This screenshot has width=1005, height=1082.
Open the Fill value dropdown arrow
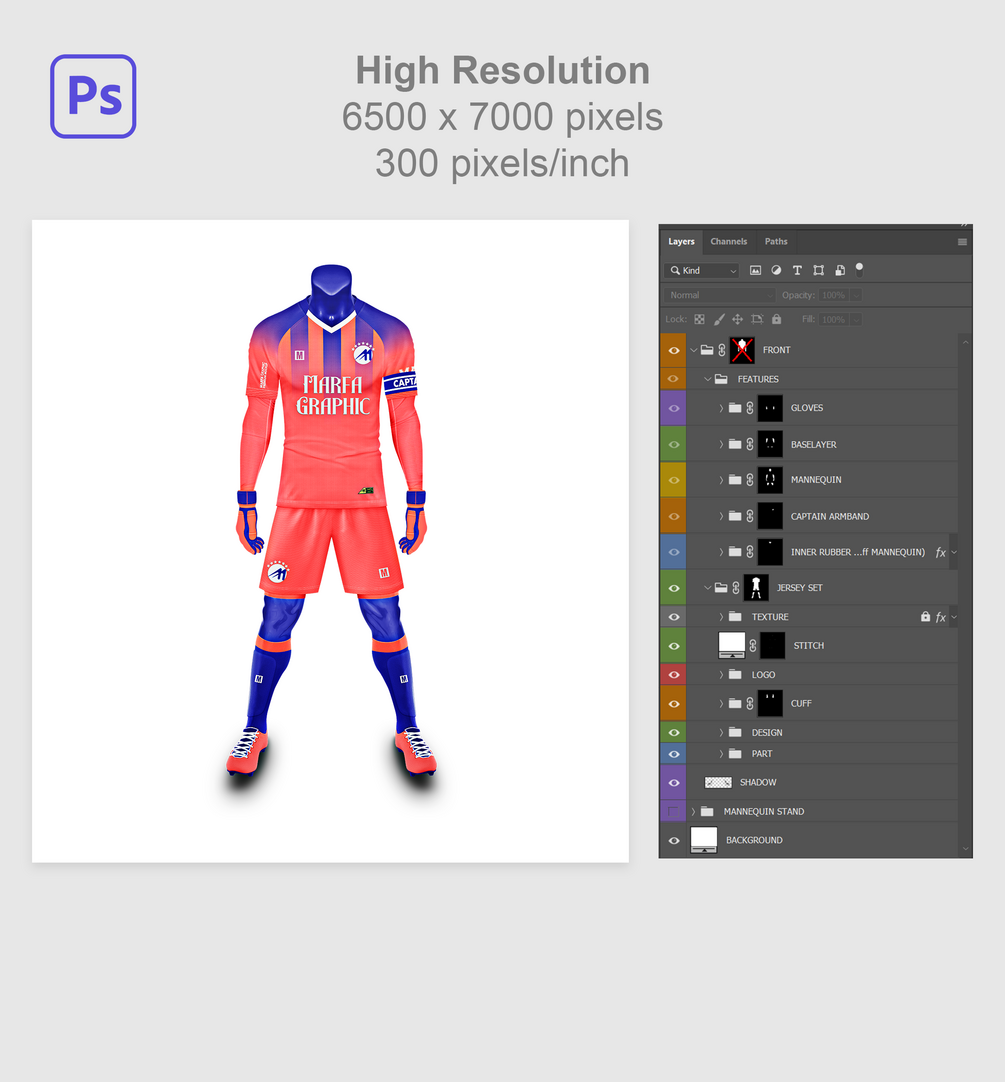tap(857, 319)
